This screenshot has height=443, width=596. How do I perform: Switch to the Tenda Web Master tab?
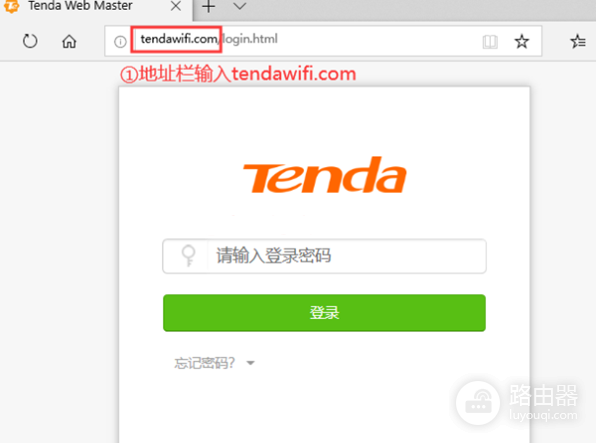(80, 6)
